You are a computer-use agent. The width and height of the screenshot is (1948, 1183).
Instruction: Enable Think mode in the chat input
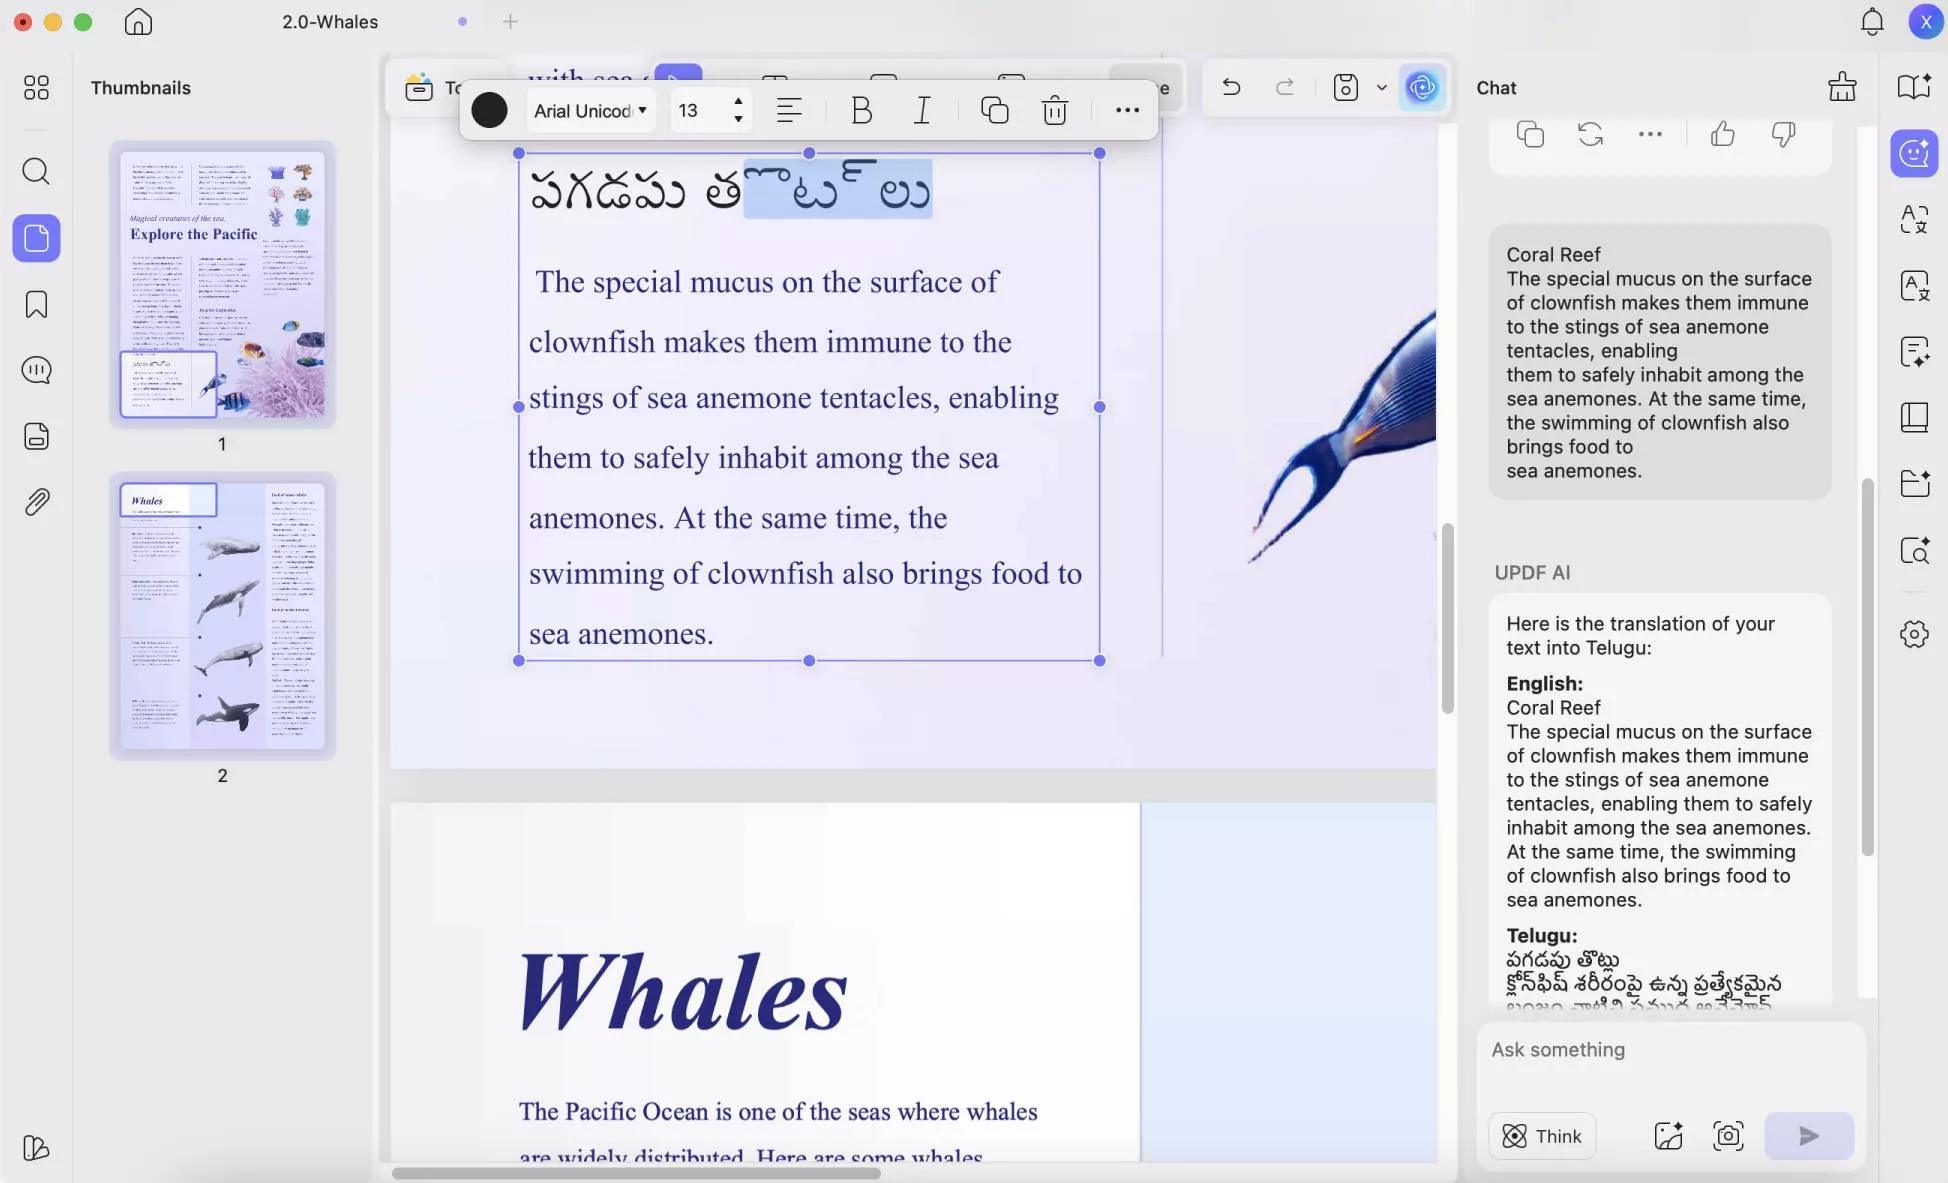[1541, 1136]
